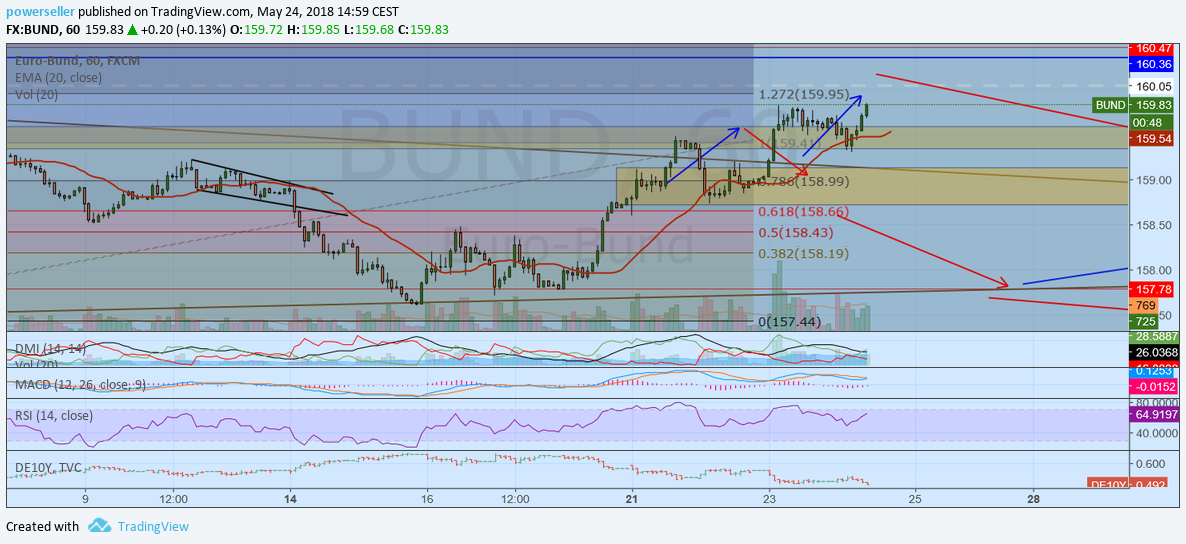This screenshot has width=1186, height=544.
Task: Click the RSI (14, close) indicator label
Action: pyautogui.click(x=54, y=415)
